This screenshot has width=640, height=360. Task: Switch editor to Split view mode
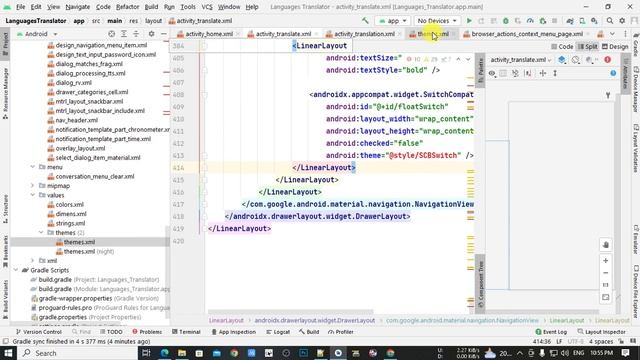(587, 47)
